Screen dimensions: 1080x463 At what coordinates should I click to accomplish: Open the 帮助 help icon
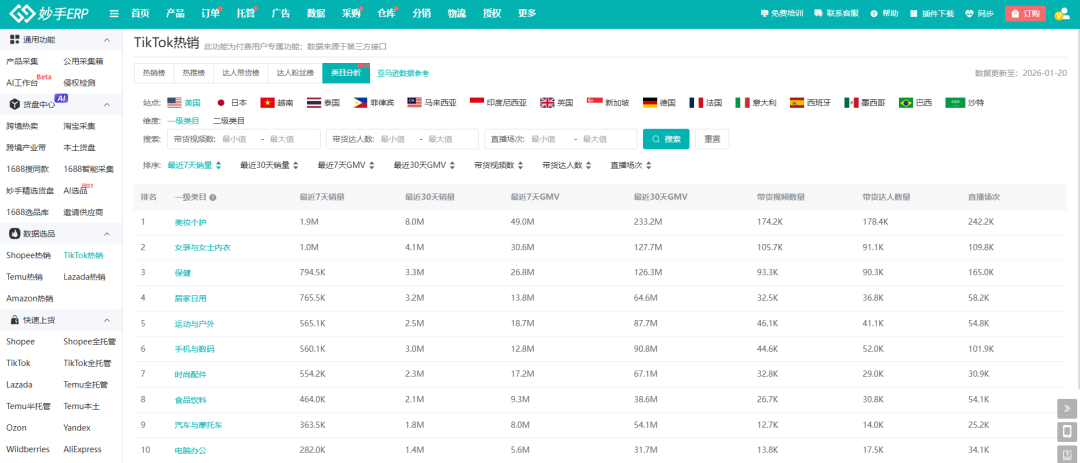pyautogui.click(x=884, y=14)
